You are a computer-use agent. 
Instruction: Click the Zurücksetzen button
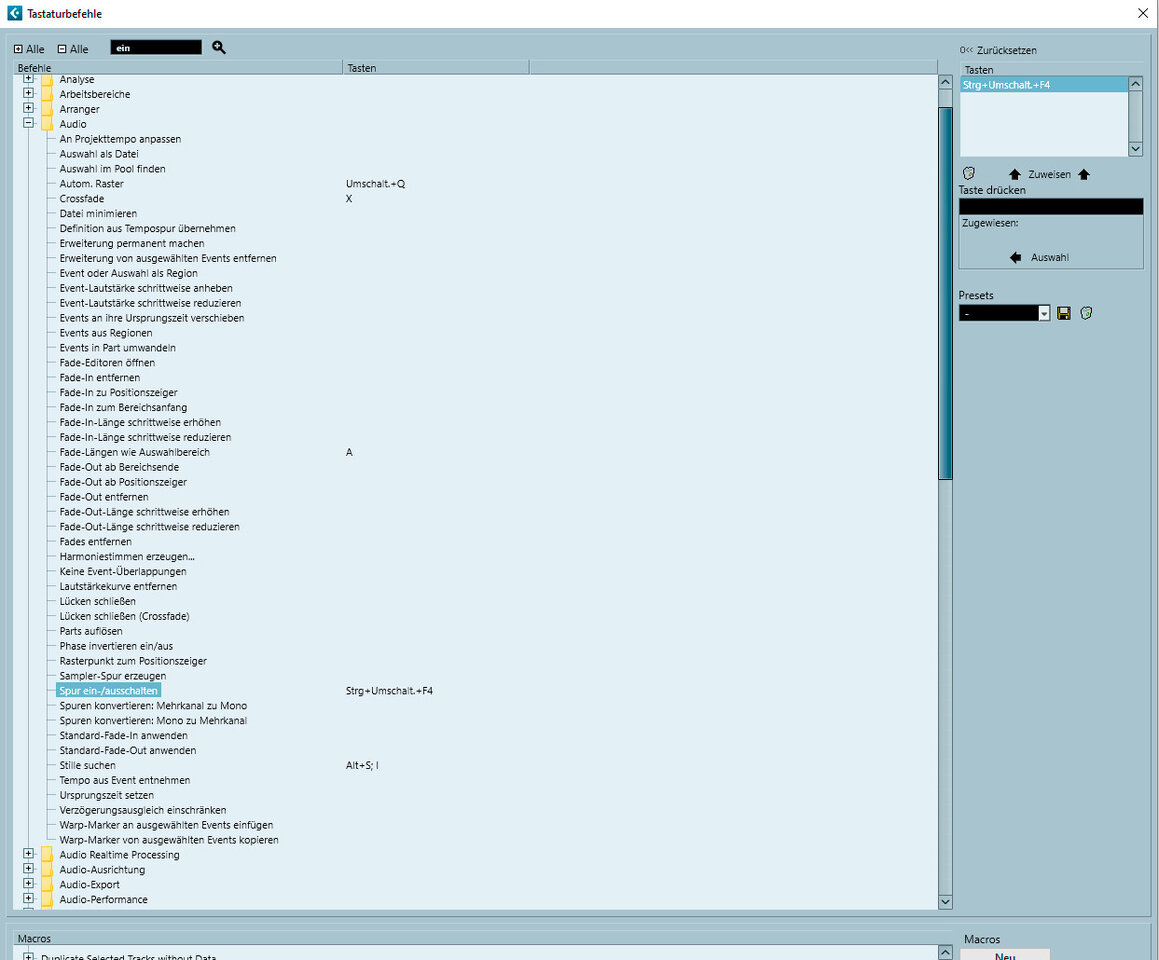[x=998, y=50]
